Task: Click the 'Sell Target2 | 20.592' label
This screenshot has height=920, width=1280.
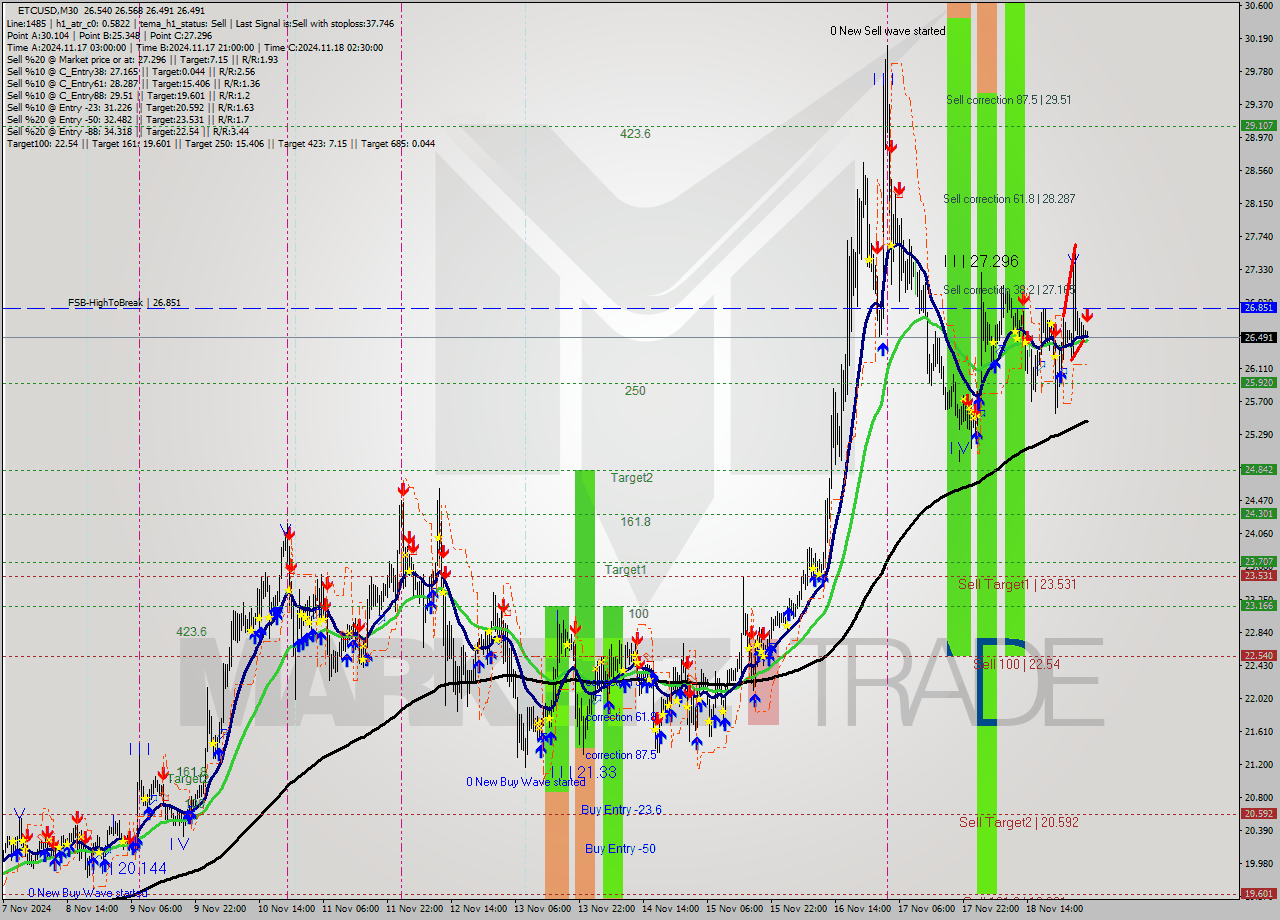Action: coord(1018,822)
